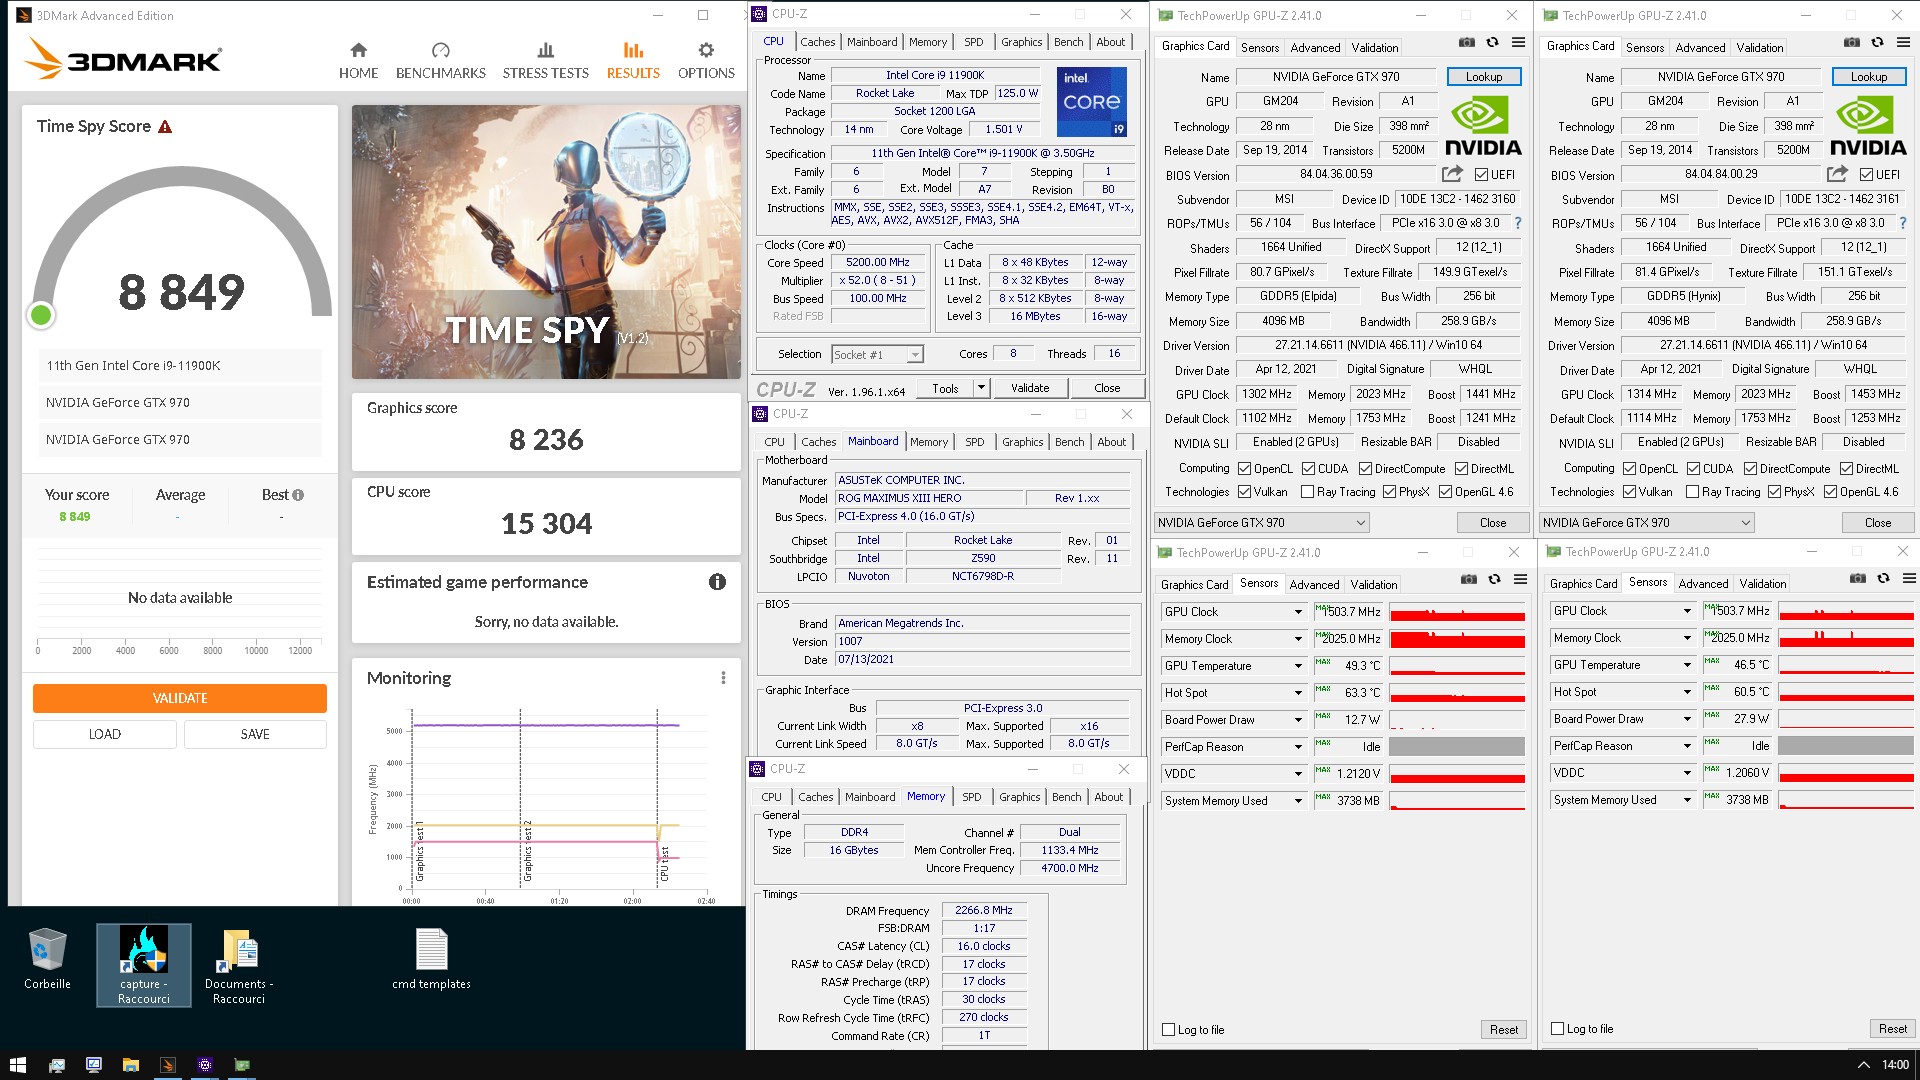The width and height of the screenshot is (1920, 1080).
Task: Toggle UEFI checkbox in top-left GPU-Z
Action: pyautogui.click(x=1482, y=174)
